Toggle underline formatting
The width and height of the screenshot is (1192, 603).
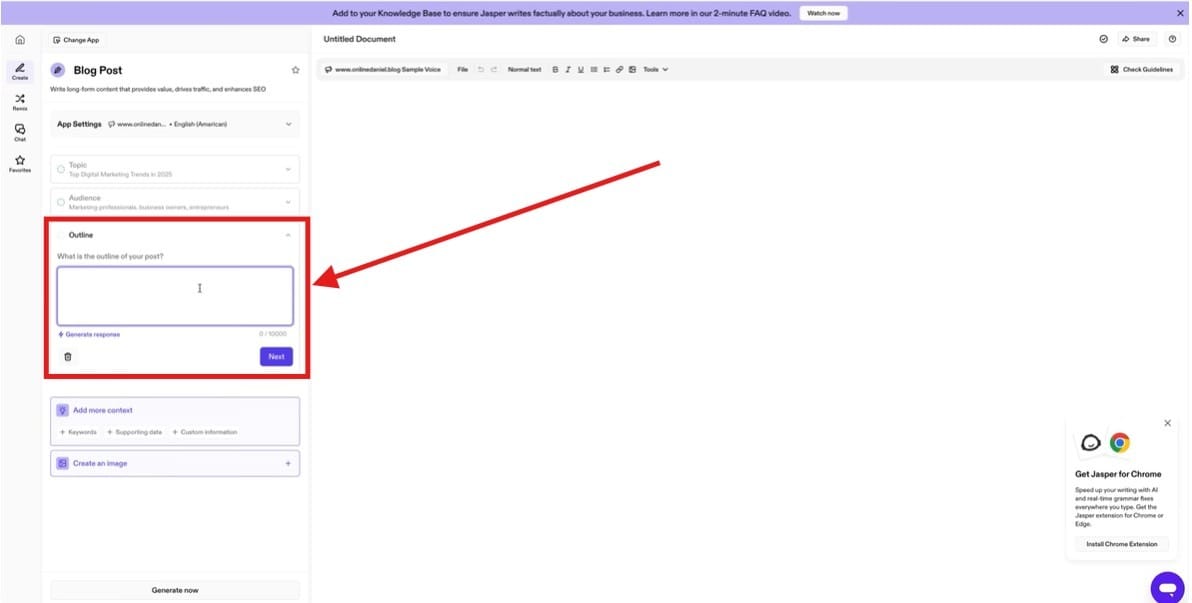click(580, 69)
